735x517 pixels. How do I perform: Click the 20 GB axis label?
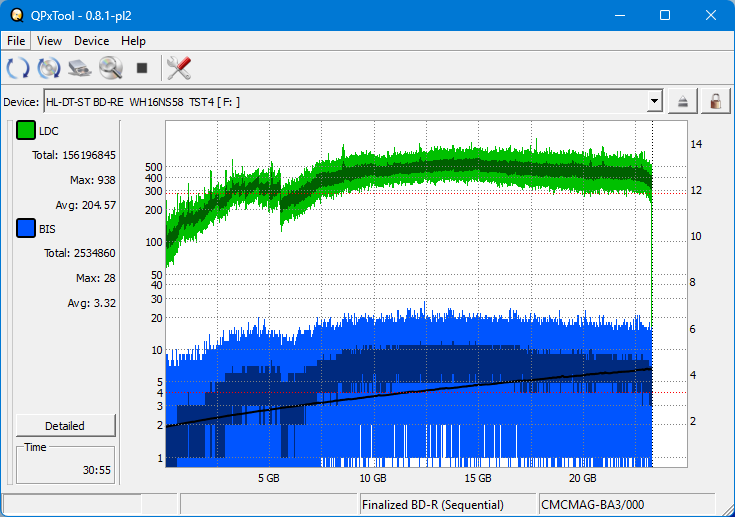pyautogui.click(x=582, y=478)
